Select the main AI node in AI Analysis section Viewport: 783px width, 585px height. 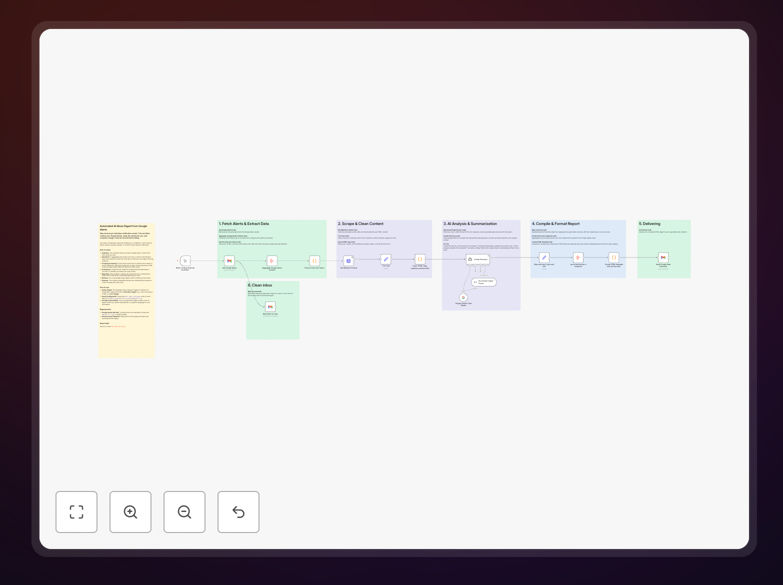point(478,259)
